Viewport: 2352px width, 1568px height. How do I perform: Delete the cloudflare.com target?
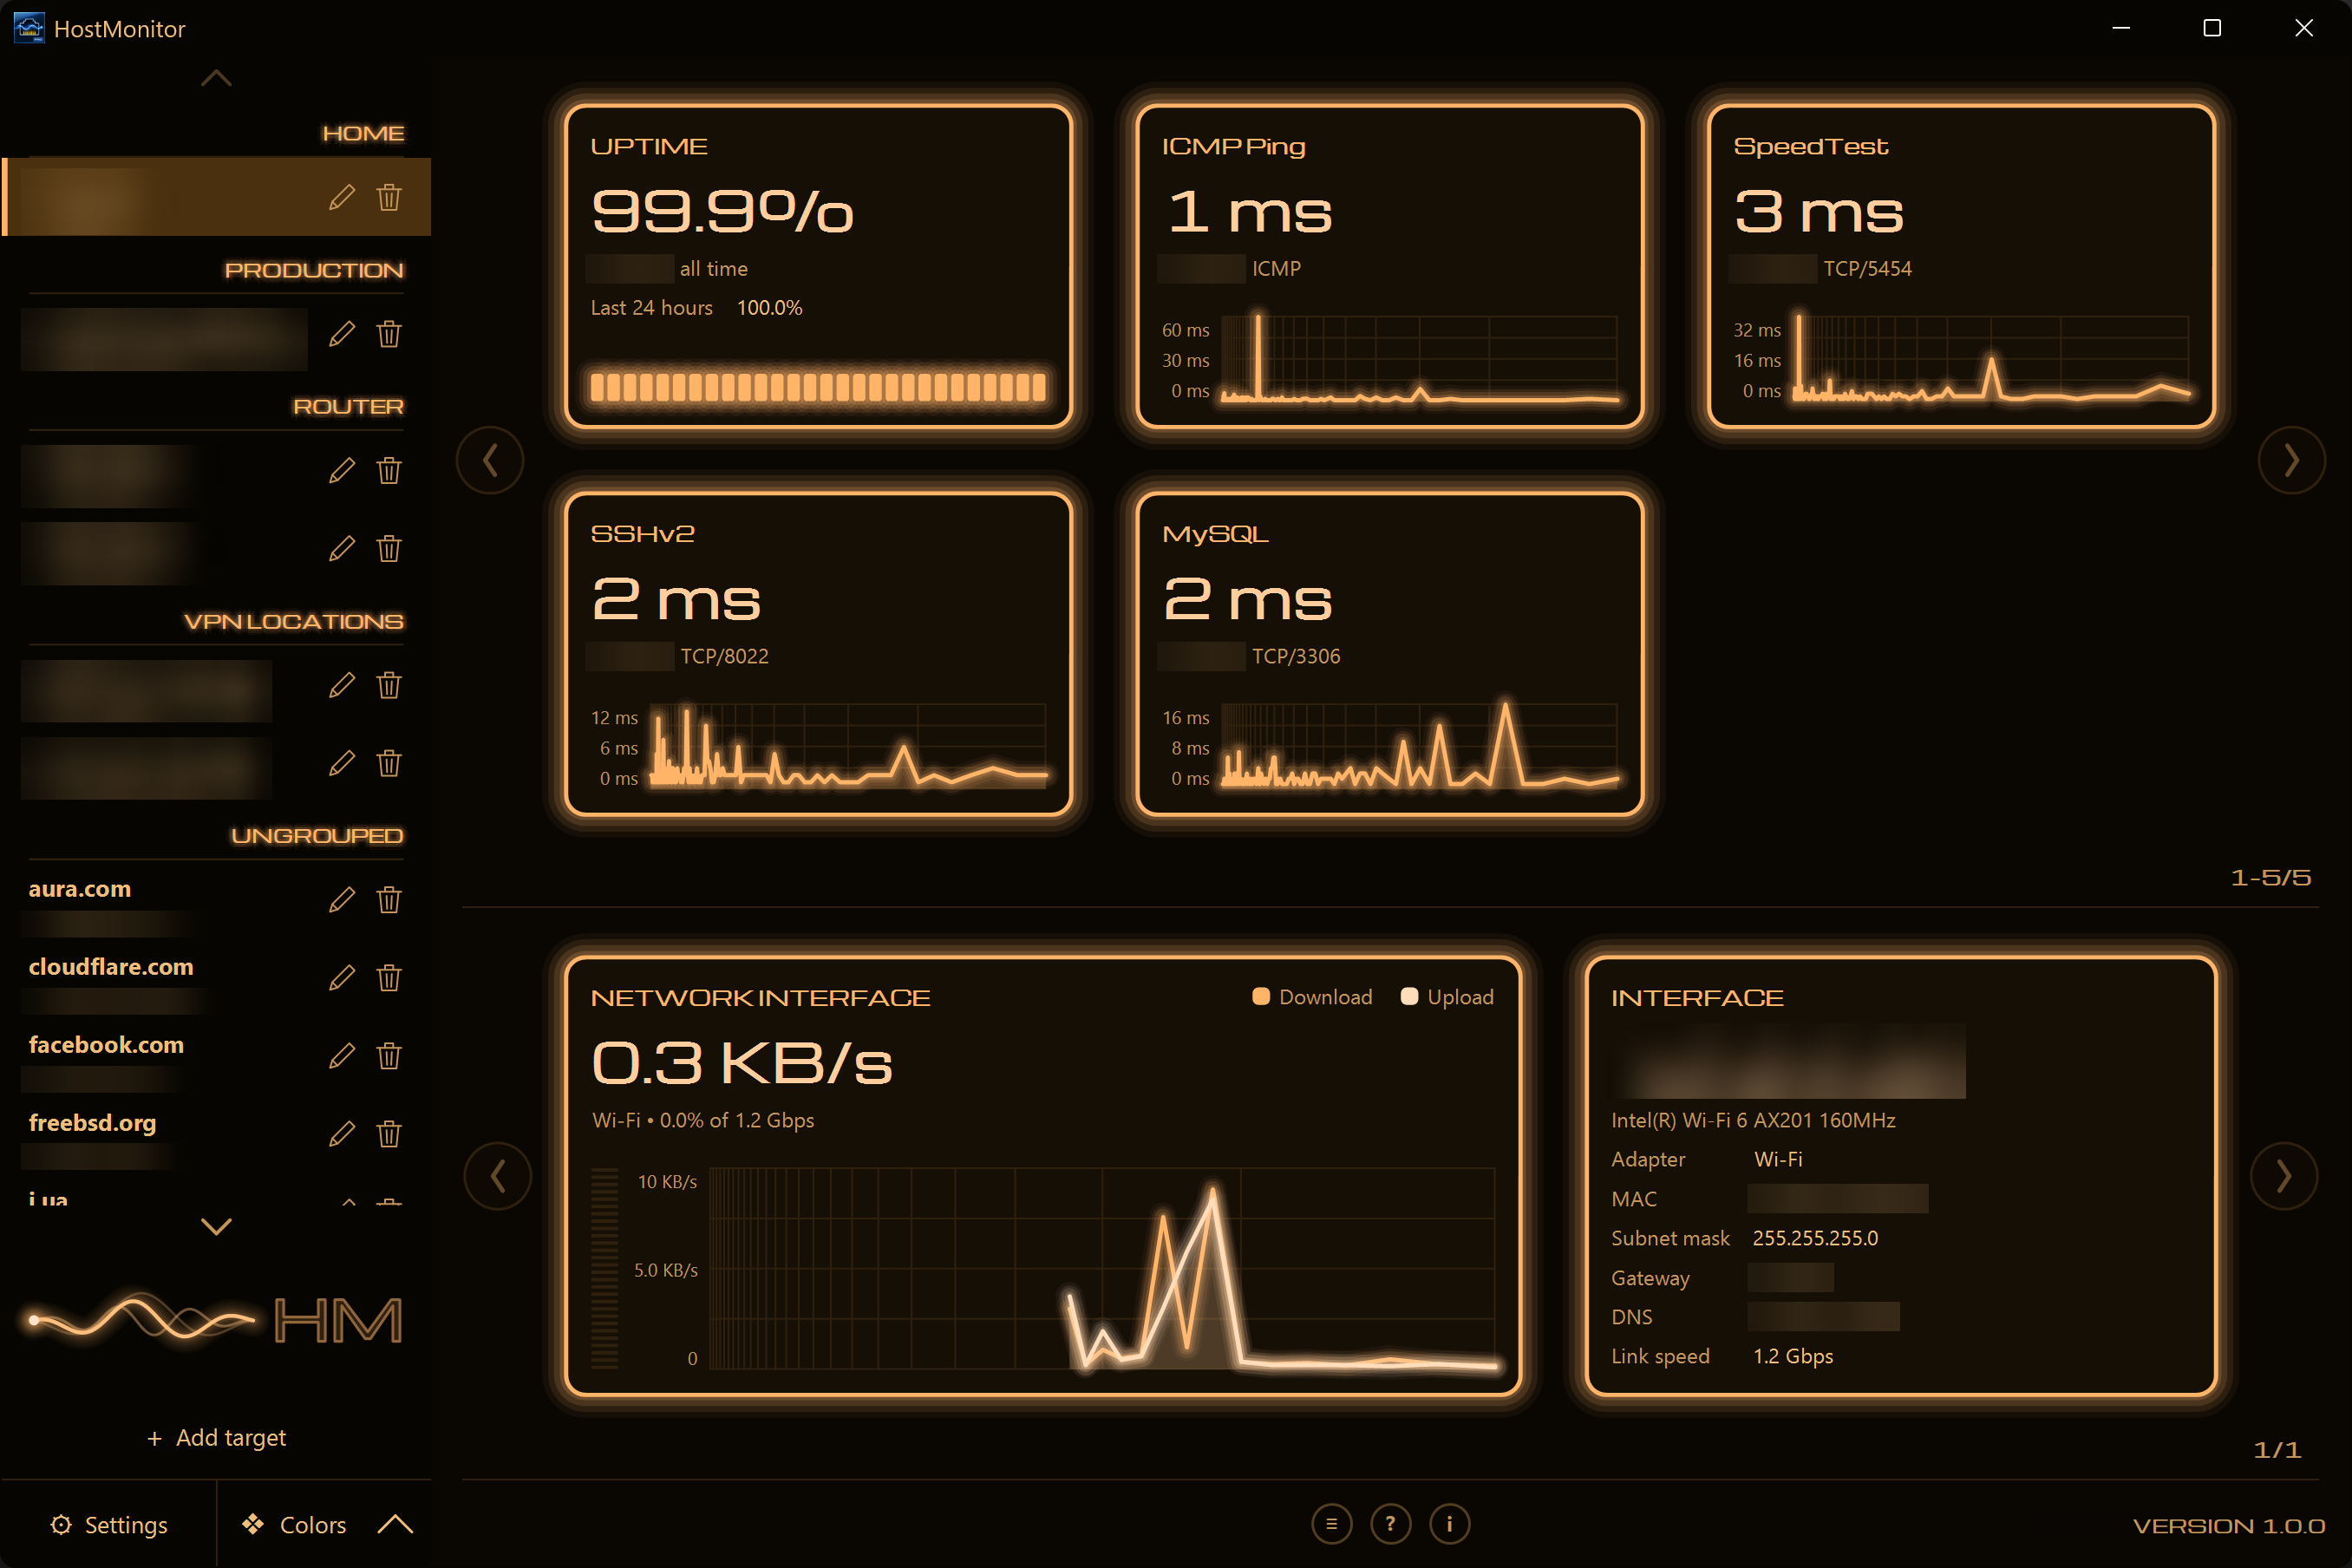point(389,978)
